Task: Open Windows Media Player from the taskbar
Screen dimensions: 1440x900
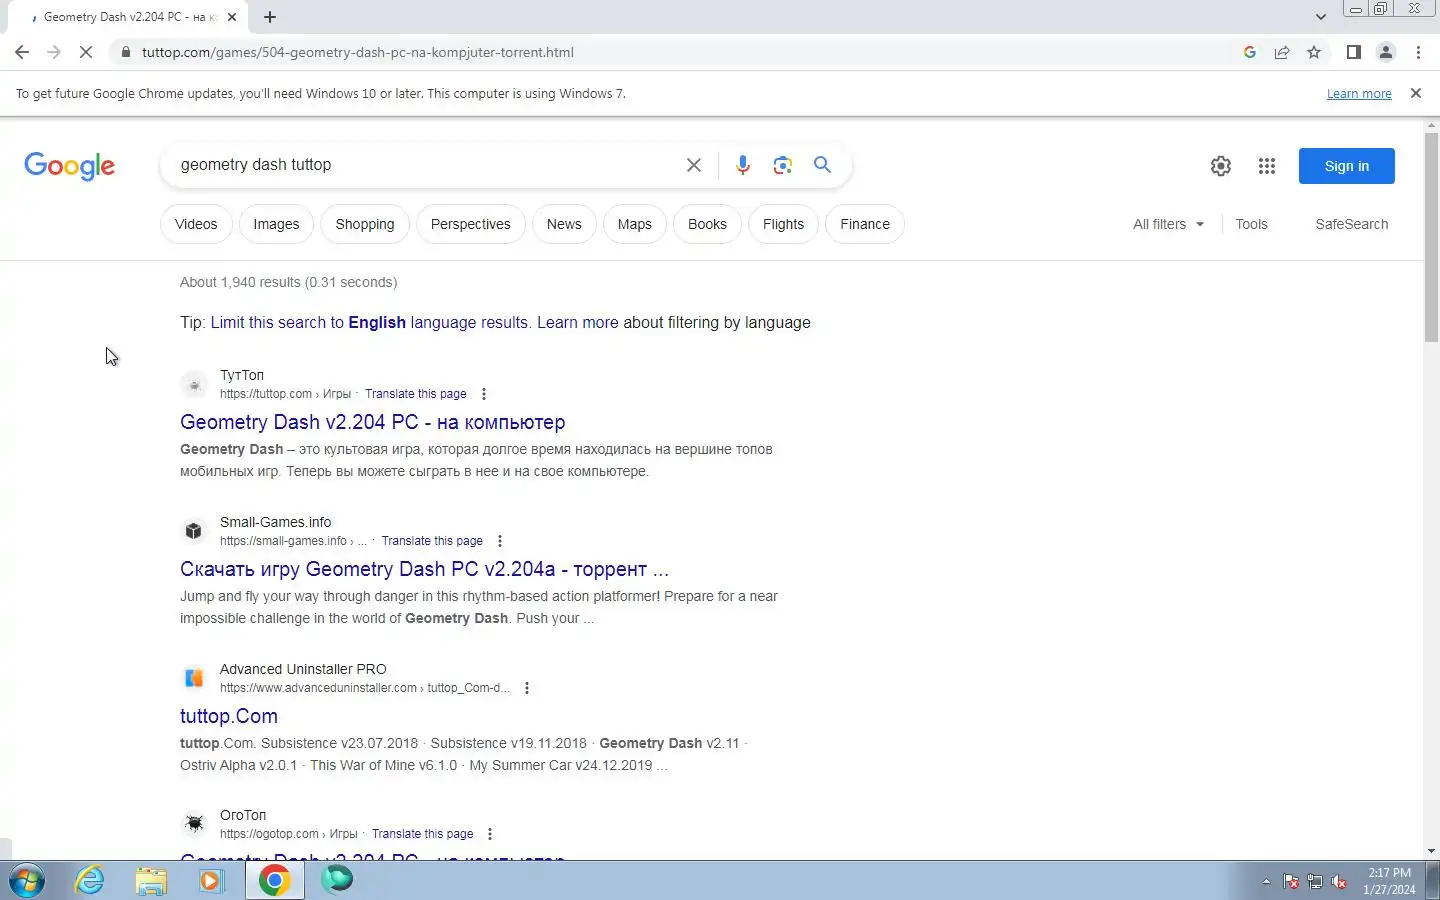Action: click(211, 880)
